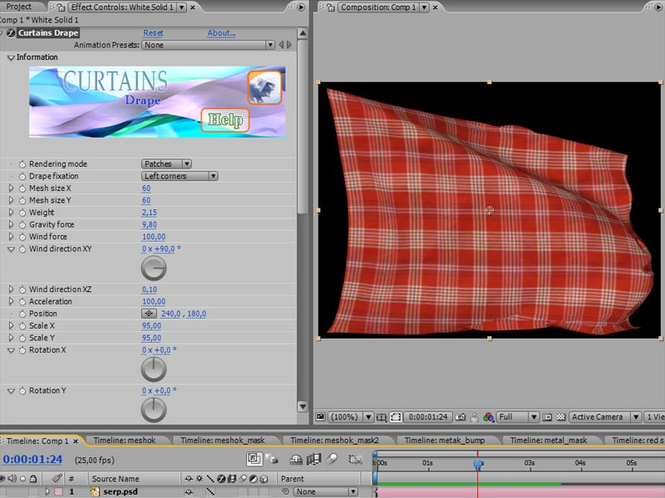
Task: Switch to Timeline: meshok_mask tab
Action: 222,441
